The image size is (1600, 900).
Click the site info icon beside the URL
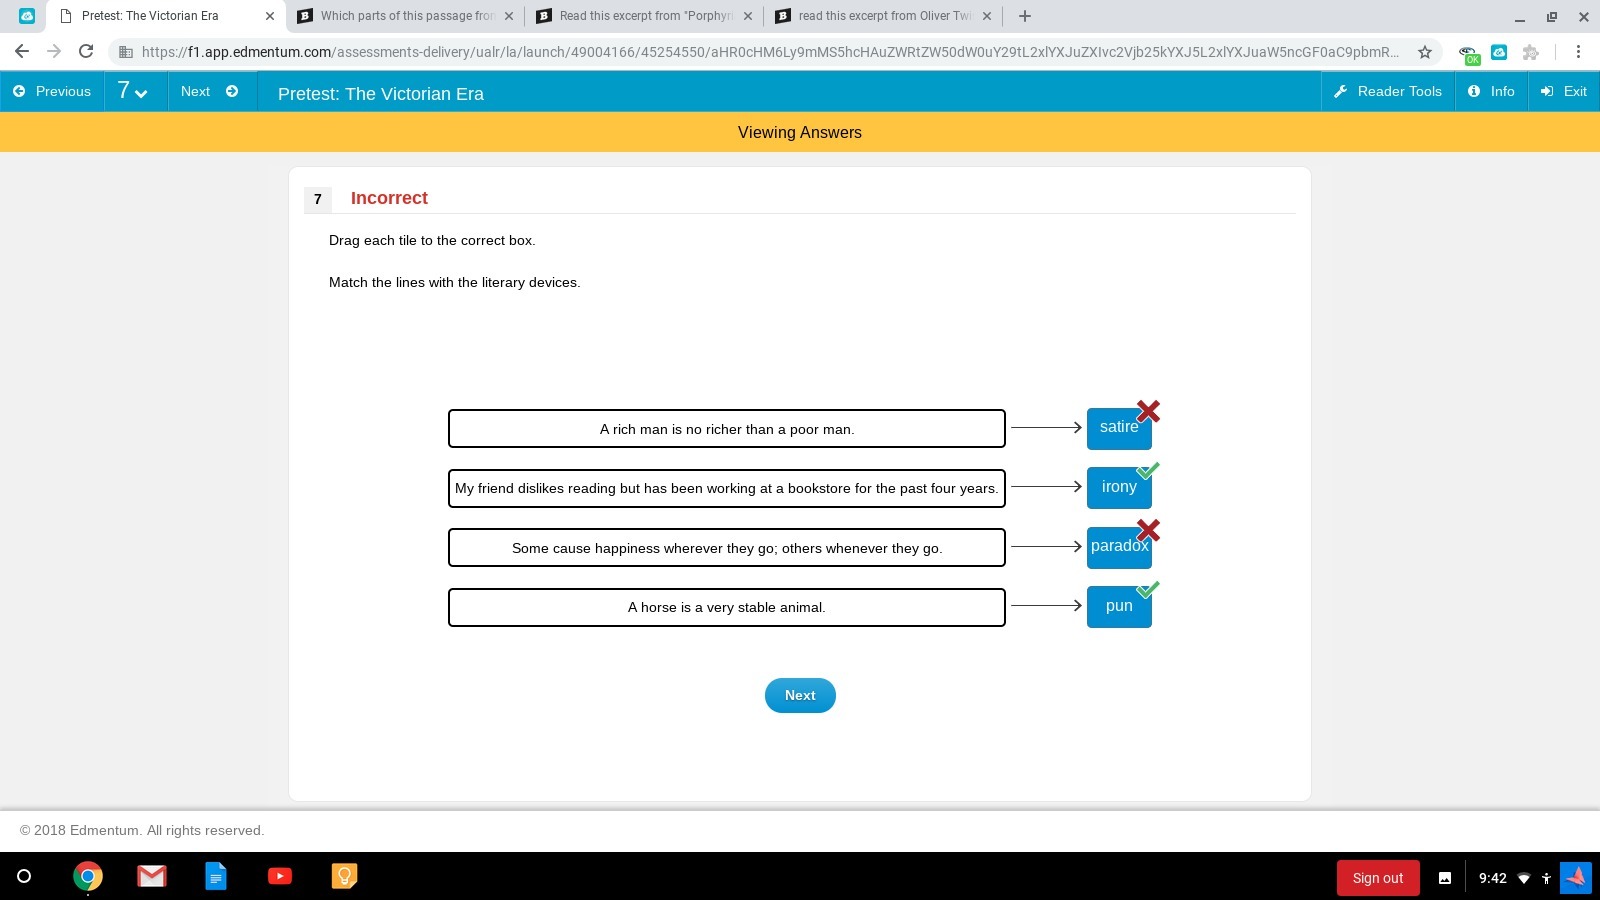125,52
